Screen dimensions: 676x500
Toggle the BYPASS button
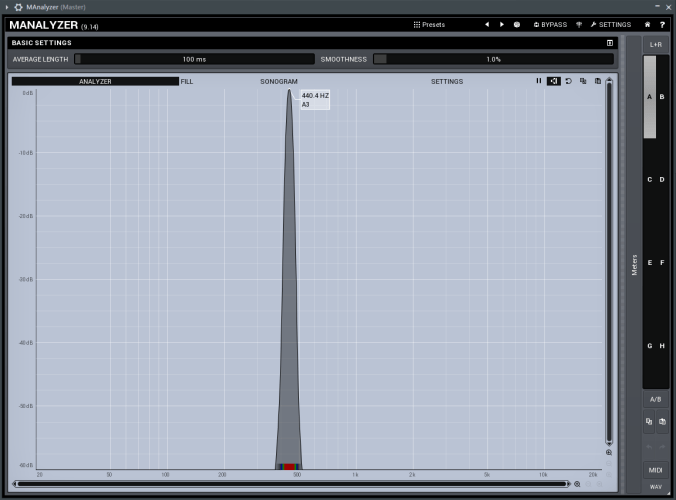[x=550, y=24]
